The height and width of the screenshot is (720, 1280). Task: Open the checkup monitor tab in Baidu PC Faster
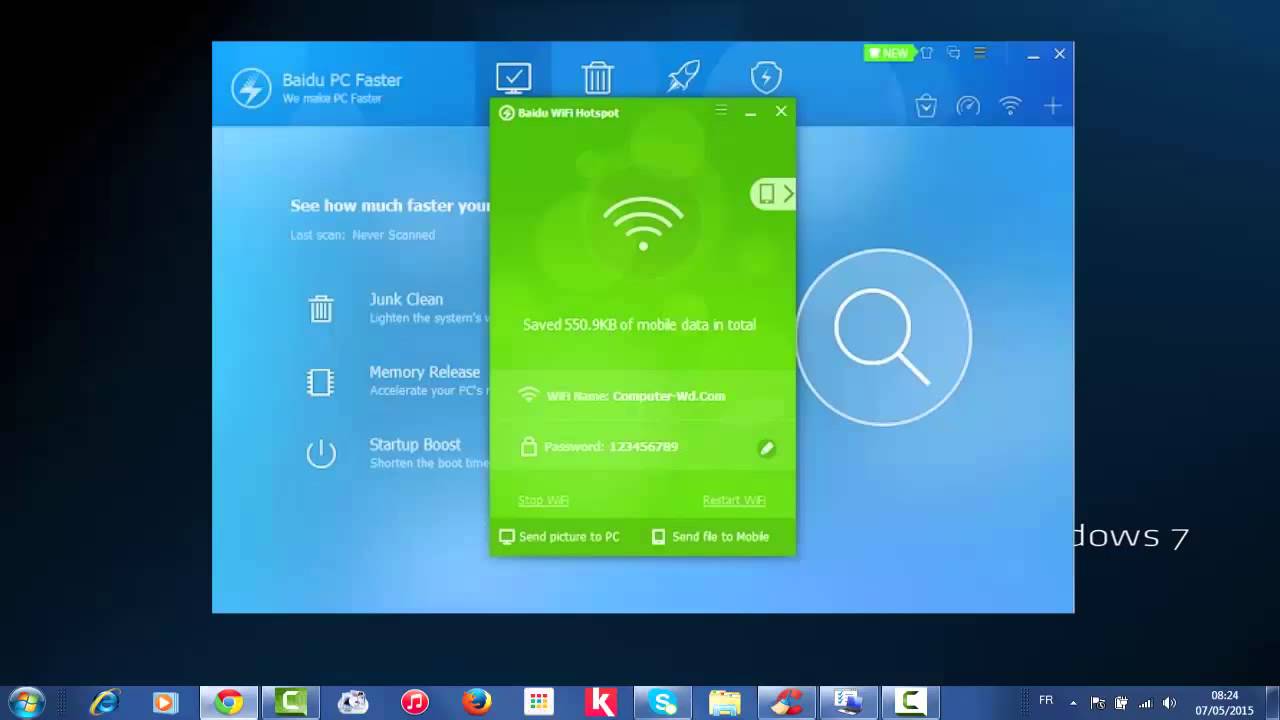[513, 77]
